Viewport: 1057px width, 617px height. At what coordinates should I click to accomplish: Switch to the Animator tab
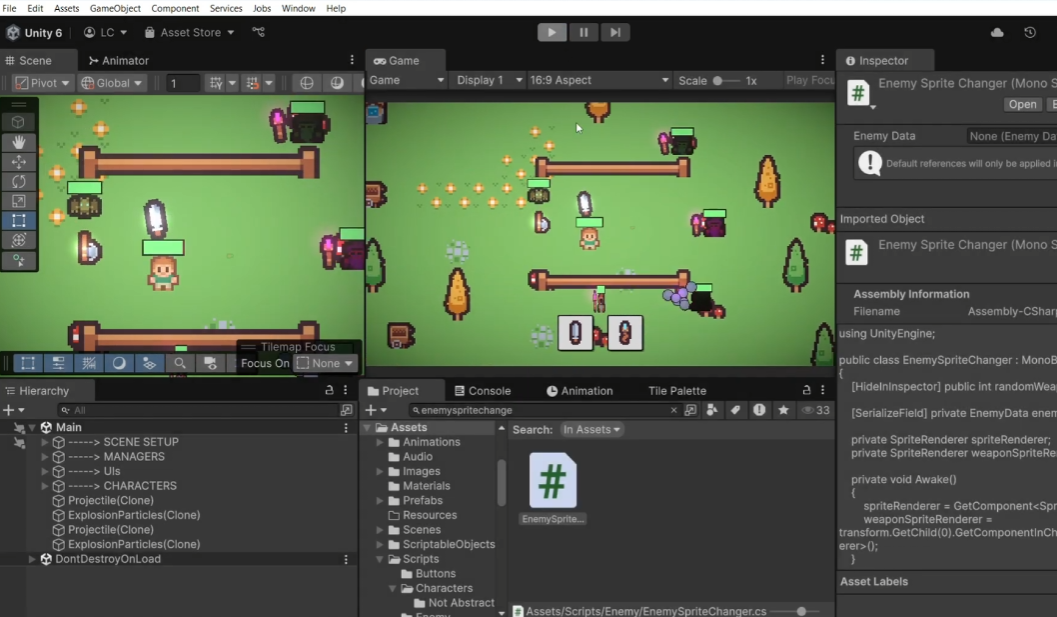point(119,60)
